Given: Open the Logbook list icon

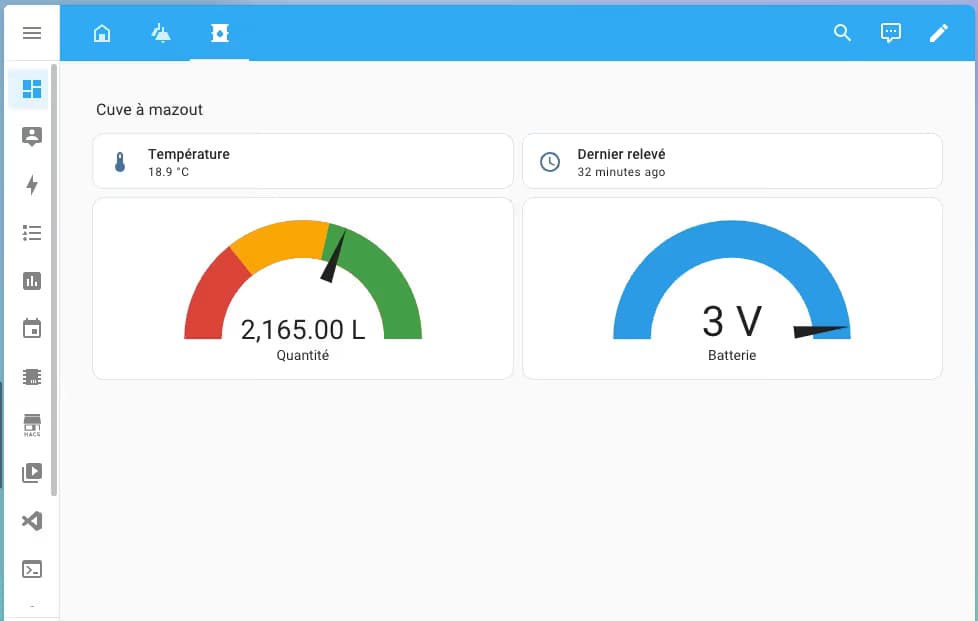Looking at the screenshot, I should click(x=32, y=233).
